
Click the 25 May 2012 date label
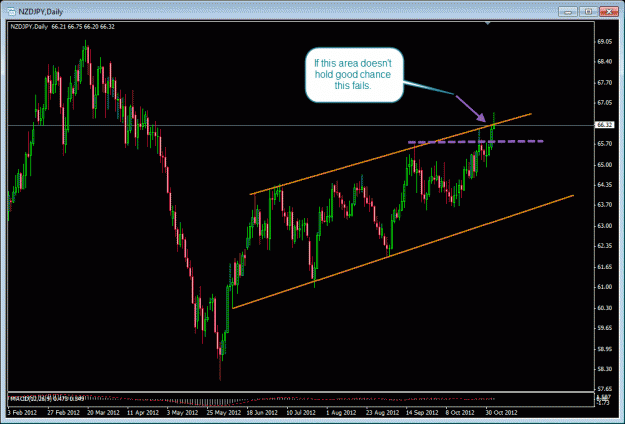click(x=223, y=413)
